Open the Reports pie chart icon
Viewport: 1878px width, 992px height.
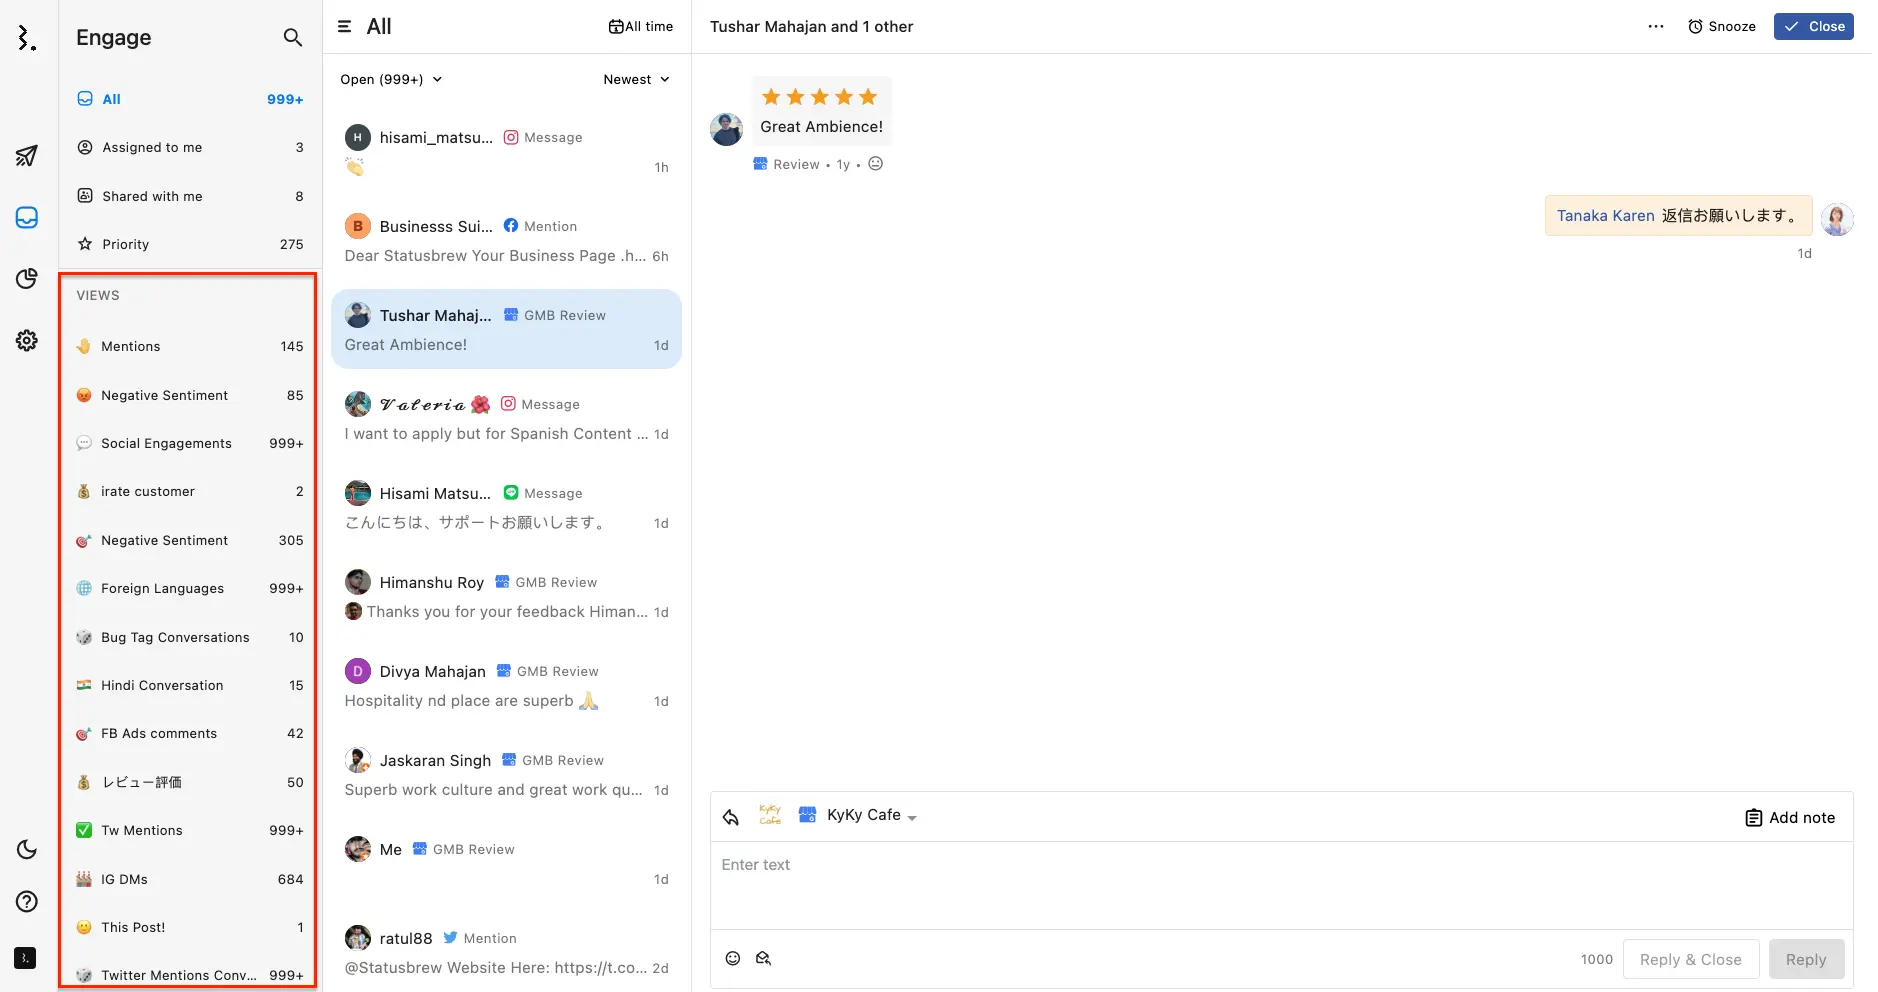point(26,279)
